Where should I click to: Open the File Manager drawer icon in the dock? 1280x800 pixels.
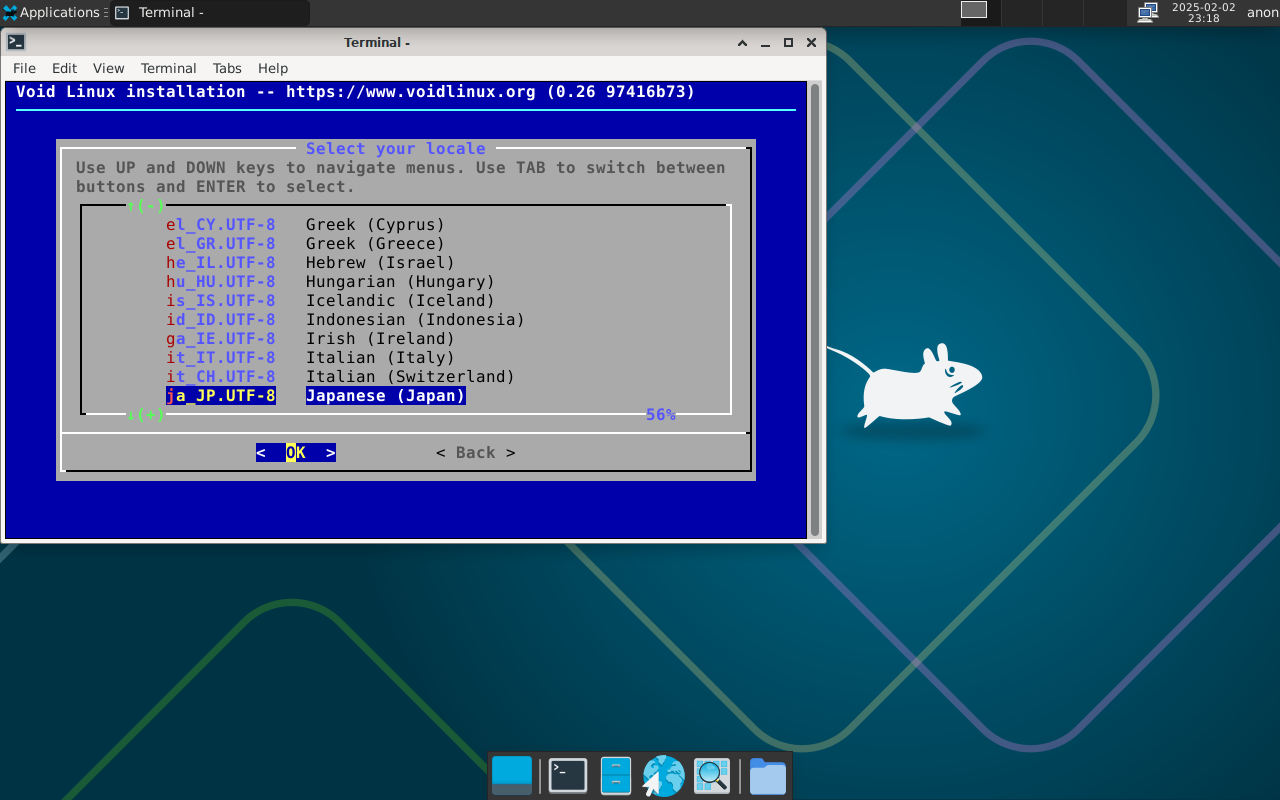(616, 776)
